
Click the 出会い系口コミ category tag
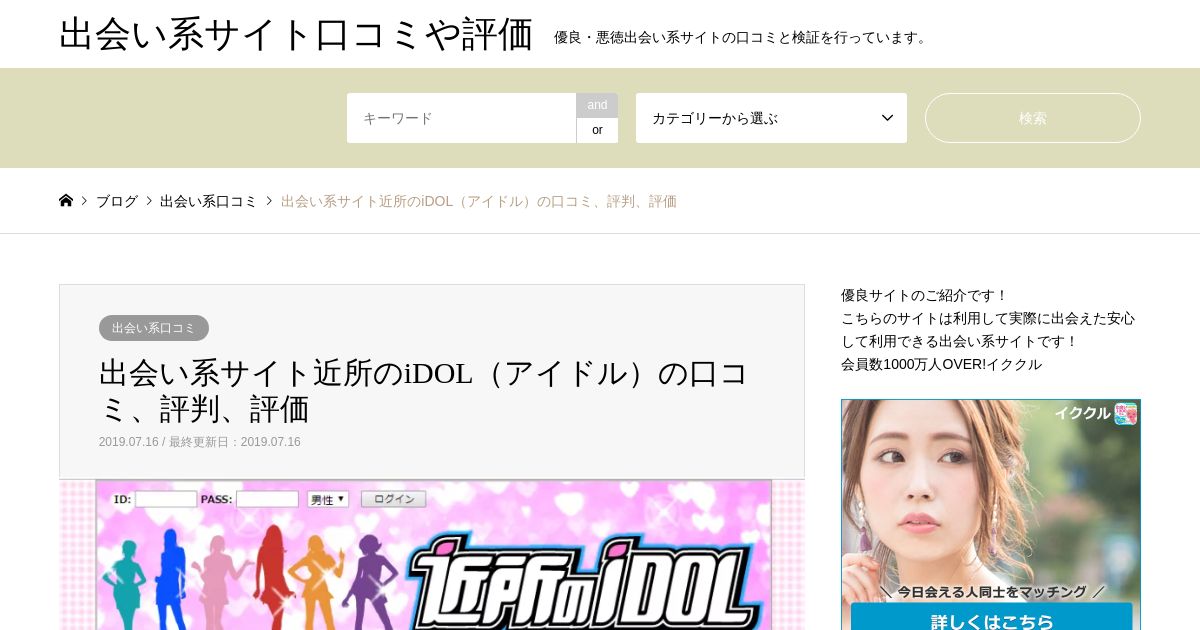coord(154,328)
